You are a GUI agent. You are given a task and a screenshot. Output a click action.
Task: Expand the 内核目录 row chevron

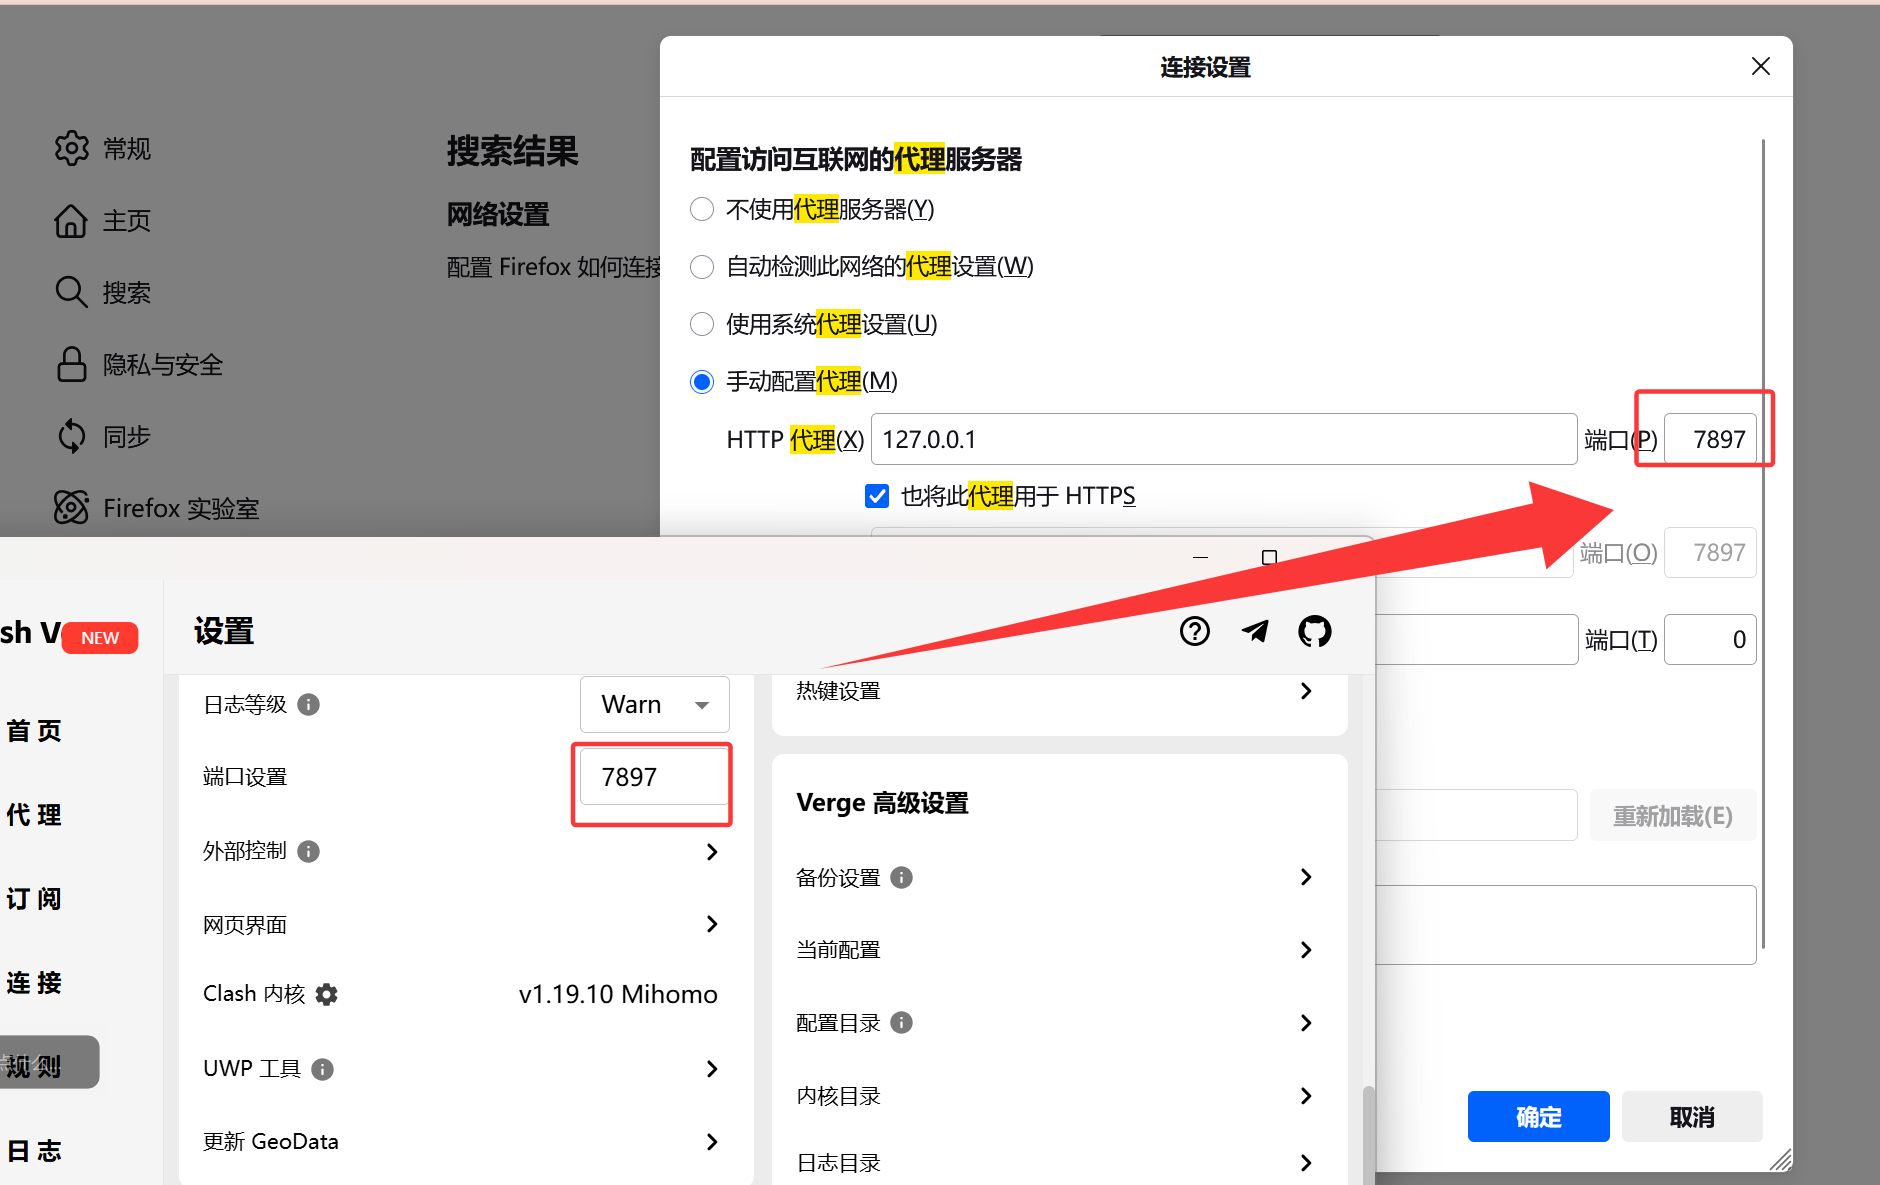point(1306,1096)
